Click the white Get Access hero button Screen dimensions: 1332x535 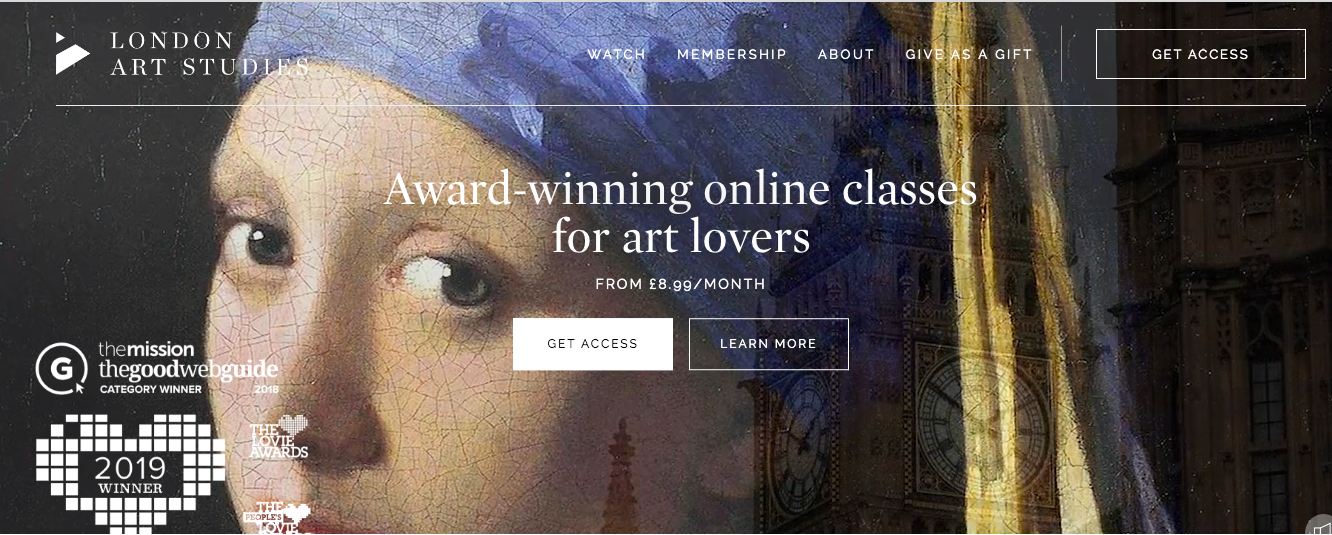click(x=593, y=344)
